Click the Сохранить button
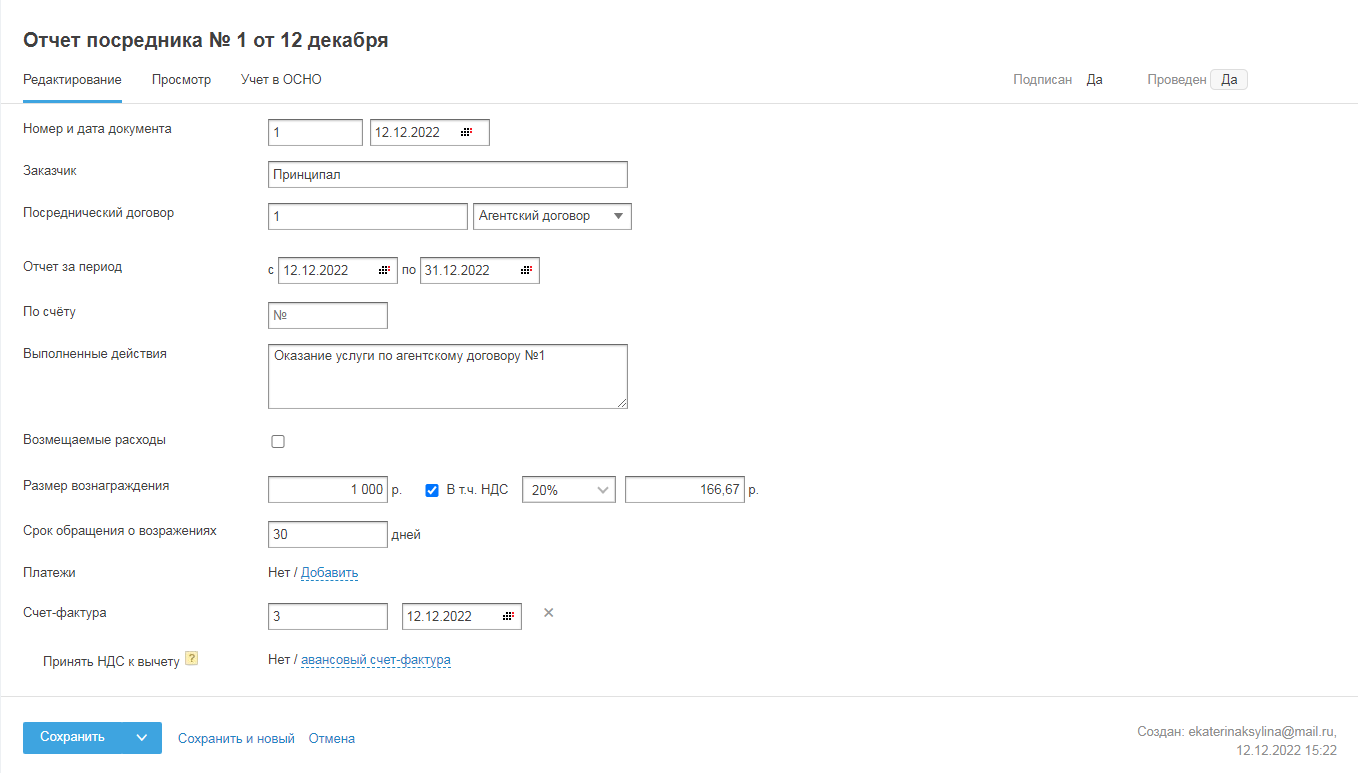 pyautogui.click(x=73, y=738)
